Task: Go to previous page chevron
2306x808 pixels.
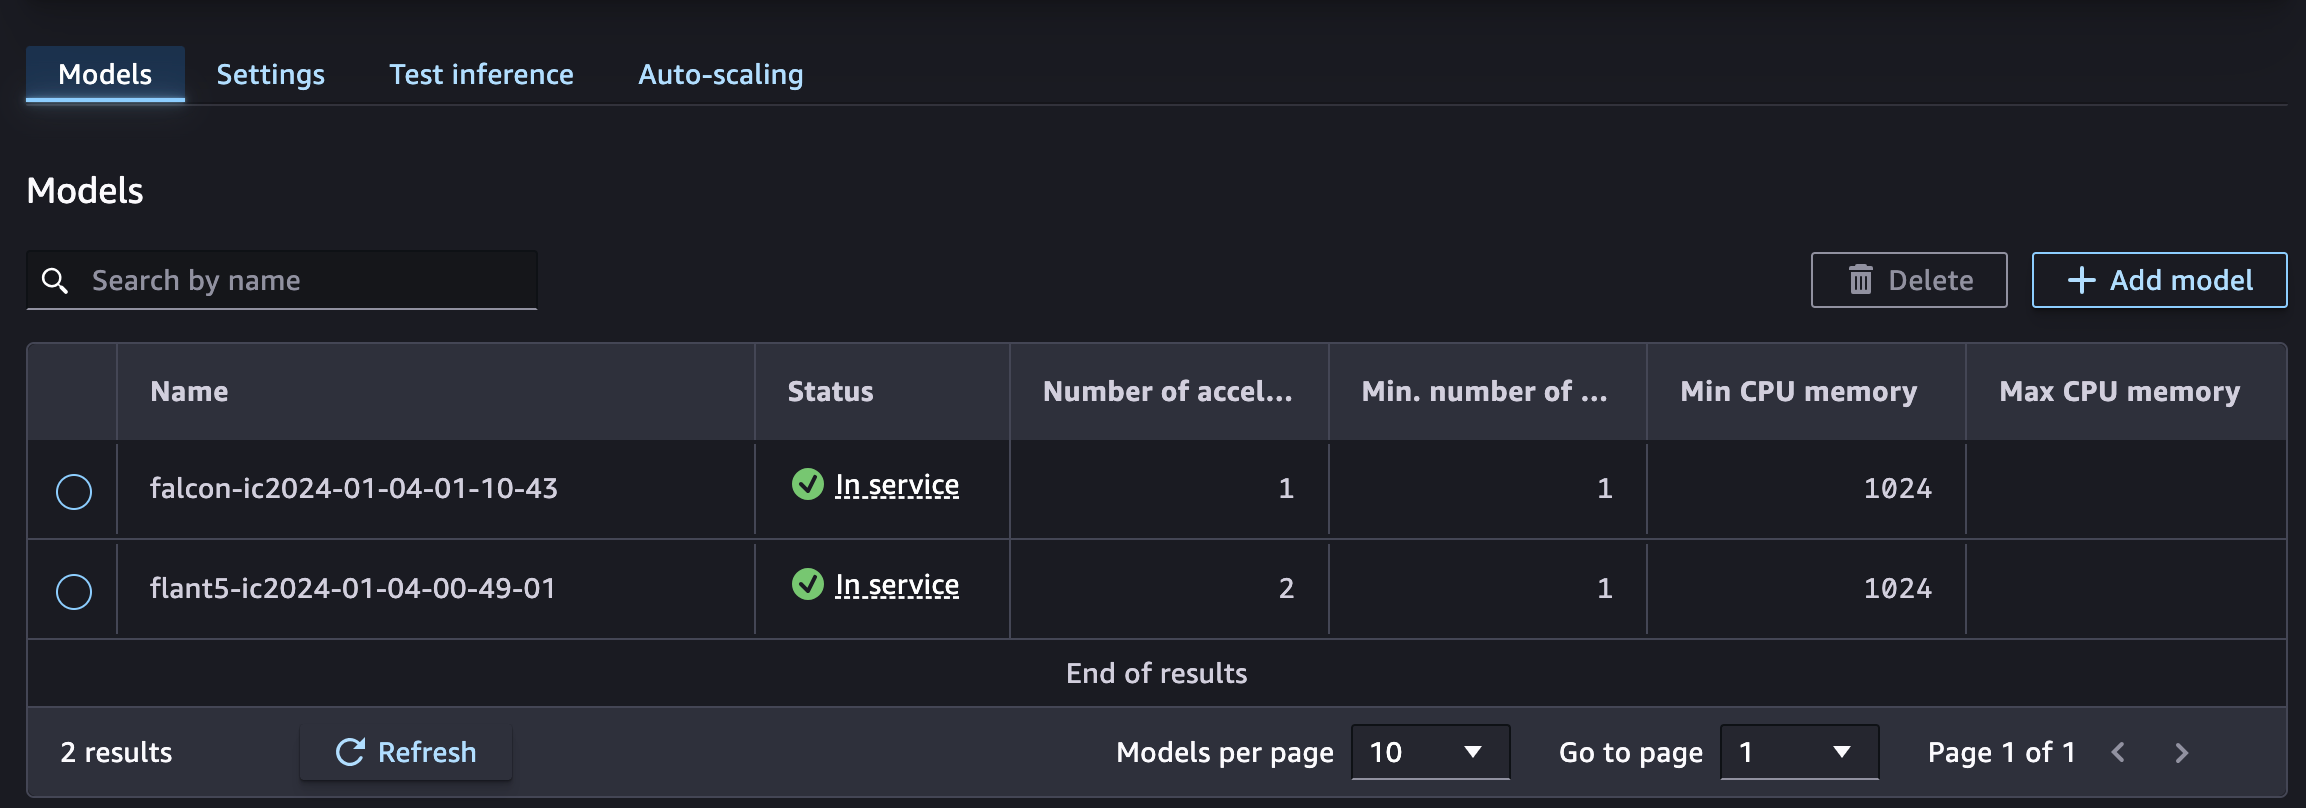Action: coord(2117,752)
